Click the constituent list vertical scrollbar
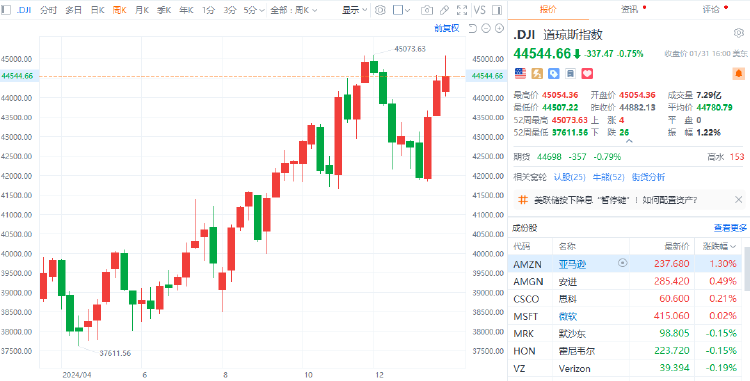This screenshot has height=381, width=750. [747, 268]
